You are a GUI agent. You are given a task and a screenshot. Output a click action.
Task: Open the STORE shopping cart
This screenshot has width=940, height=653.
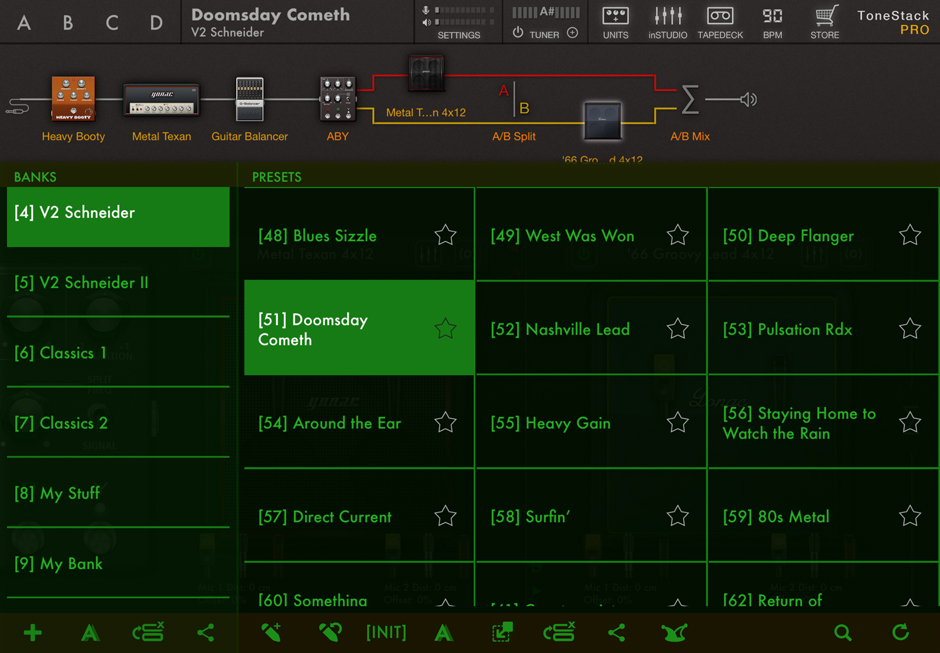[x=825, y=22]
